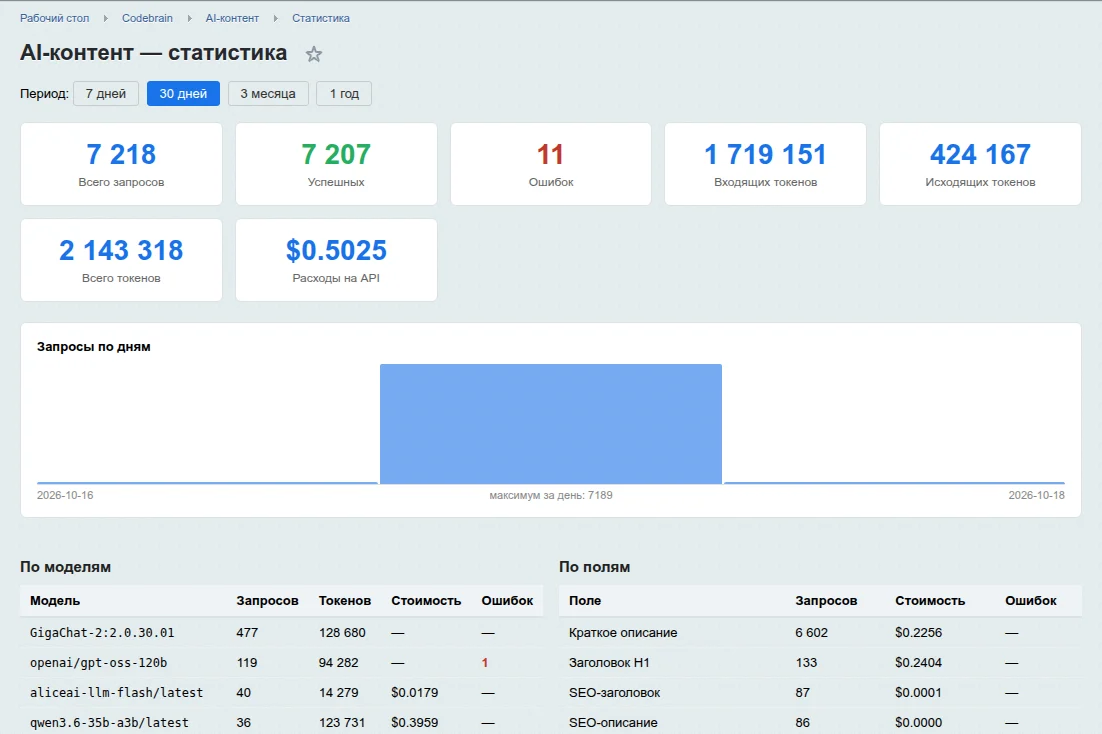
Task: Select the SEO-описание field name
Action: click(613, 722)
